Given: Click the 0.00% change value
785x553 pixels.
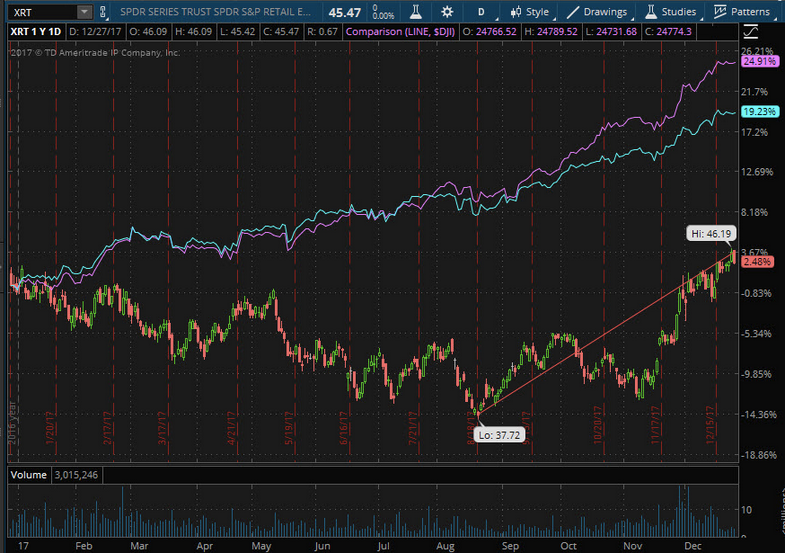Looking at the screenshot, I should click(x=383, y=16).
